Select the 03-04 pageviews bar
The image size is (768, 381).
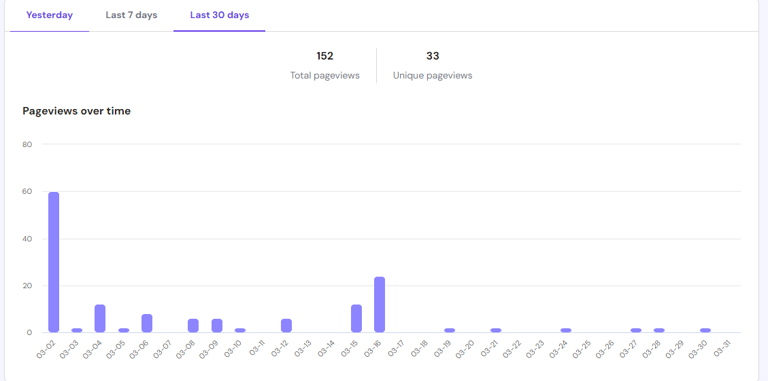pos(100,318)
